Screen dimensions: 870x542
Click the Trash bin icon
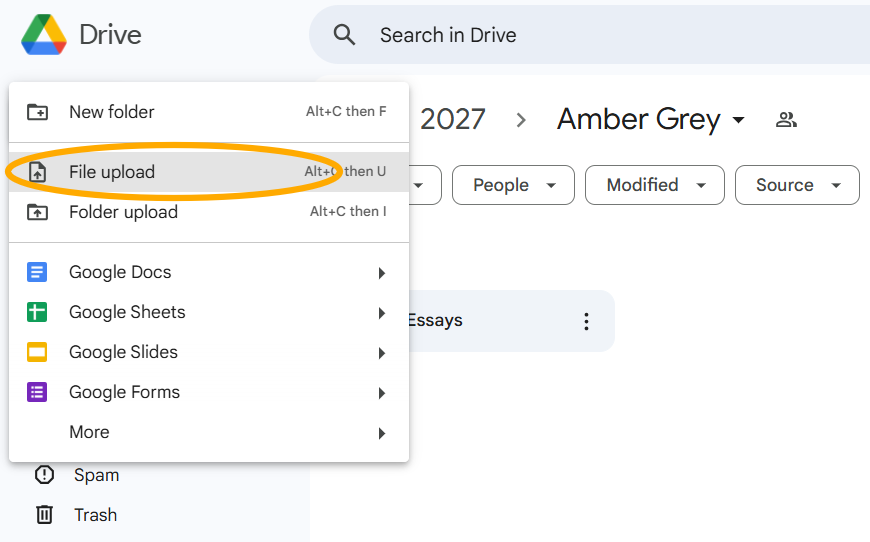click(x=44, y=515)
